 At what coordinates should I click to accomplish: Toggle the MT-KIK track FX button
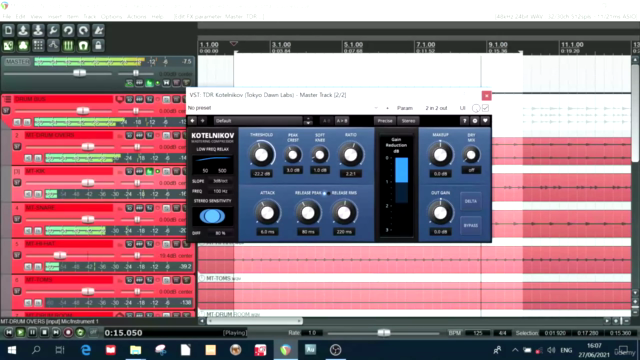(x=149, y=171)
